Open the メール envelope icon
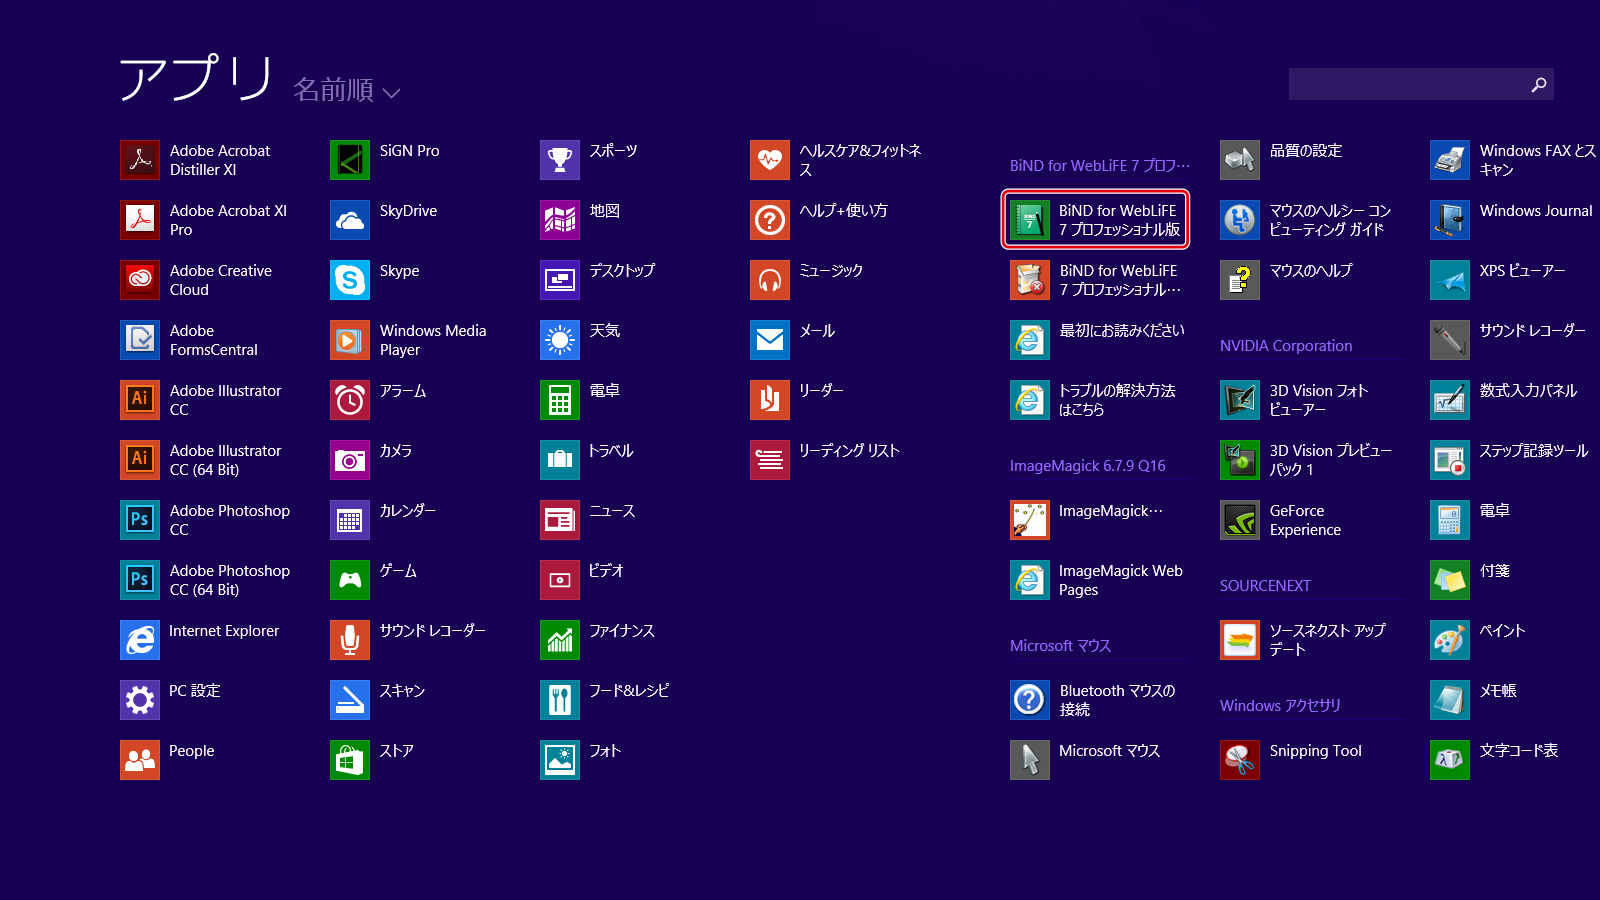The height and width of the screenshot is (900, 1600). (x=770, y=340)
